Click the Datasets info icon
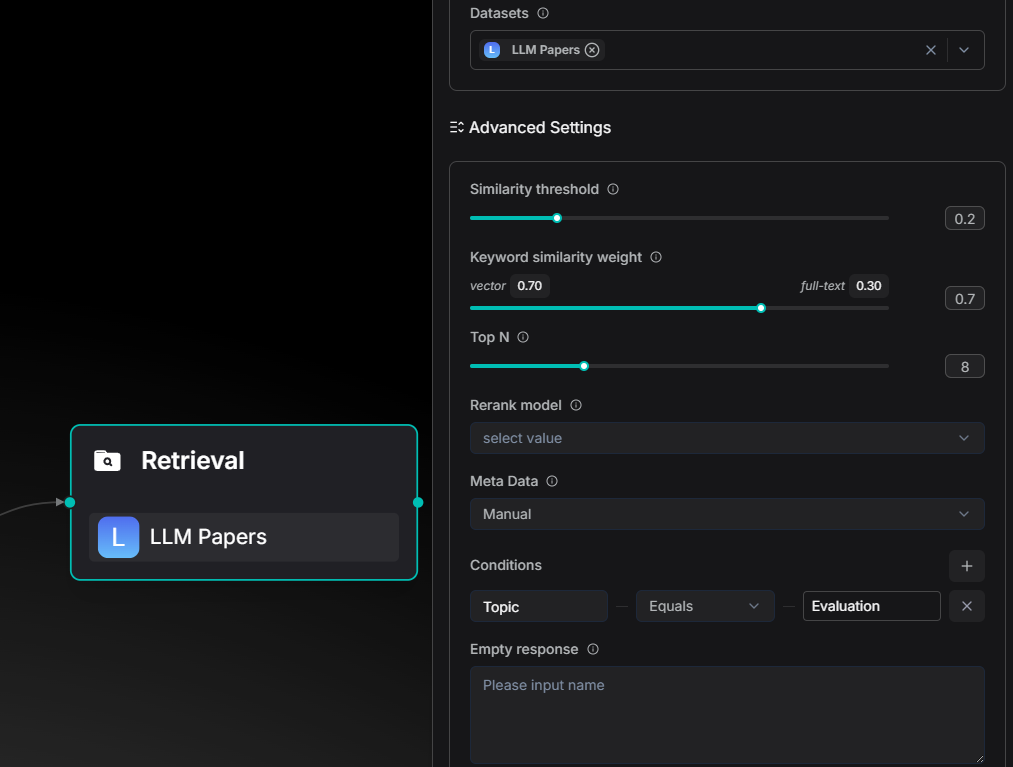 (543, 14)
